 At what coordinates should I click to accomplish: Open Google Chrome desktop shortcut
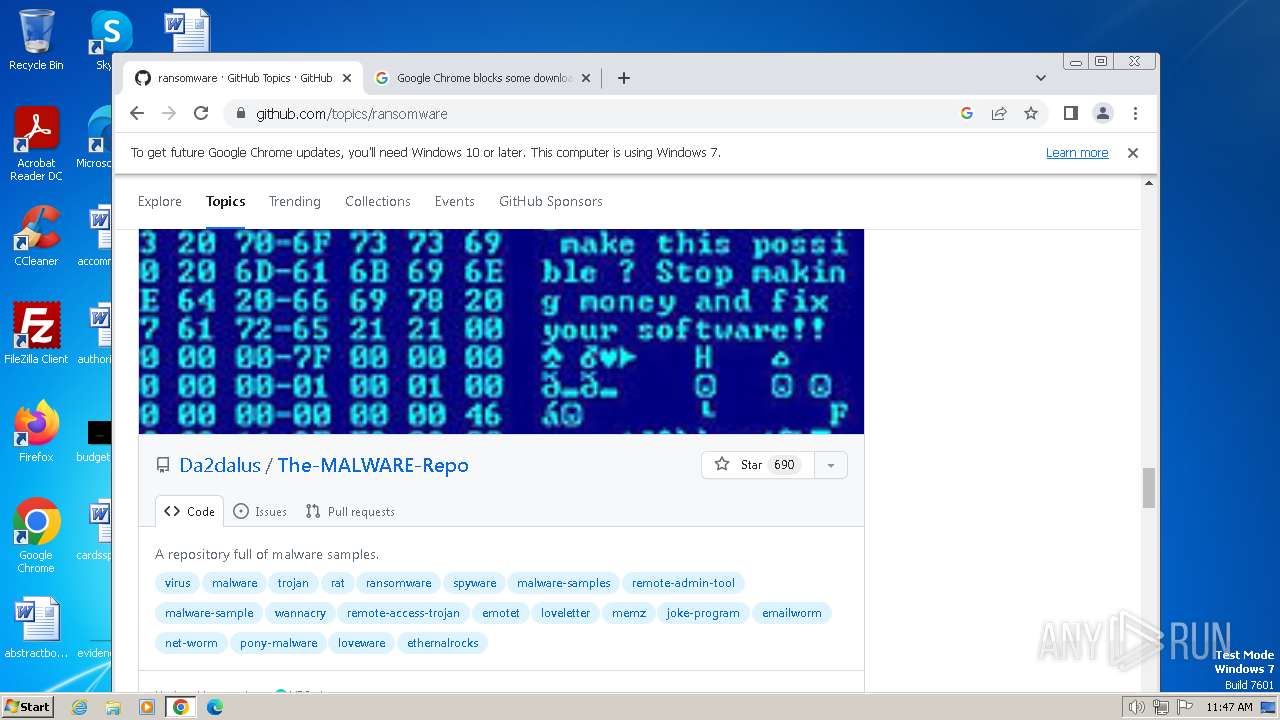click(x=36, y=536)
